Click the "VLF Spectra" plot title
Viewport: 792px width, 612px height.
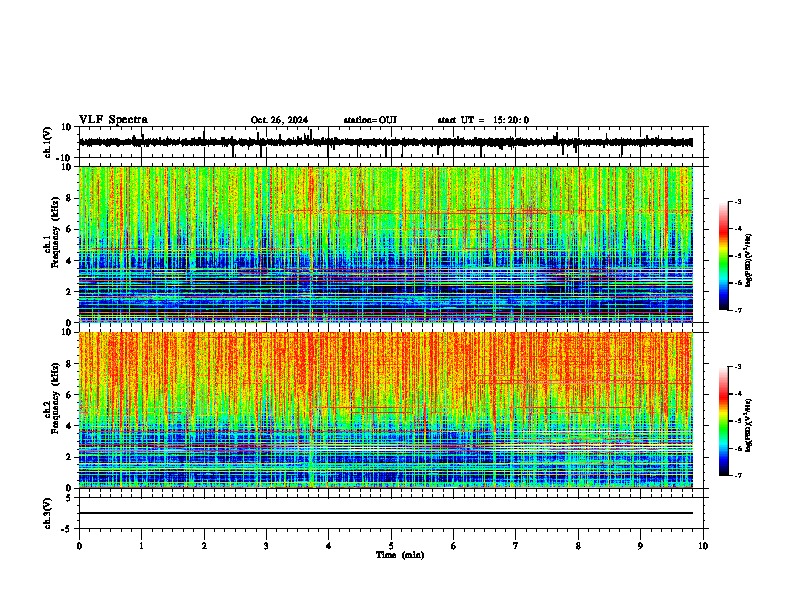pyautogui.click(x=113, y=120)
